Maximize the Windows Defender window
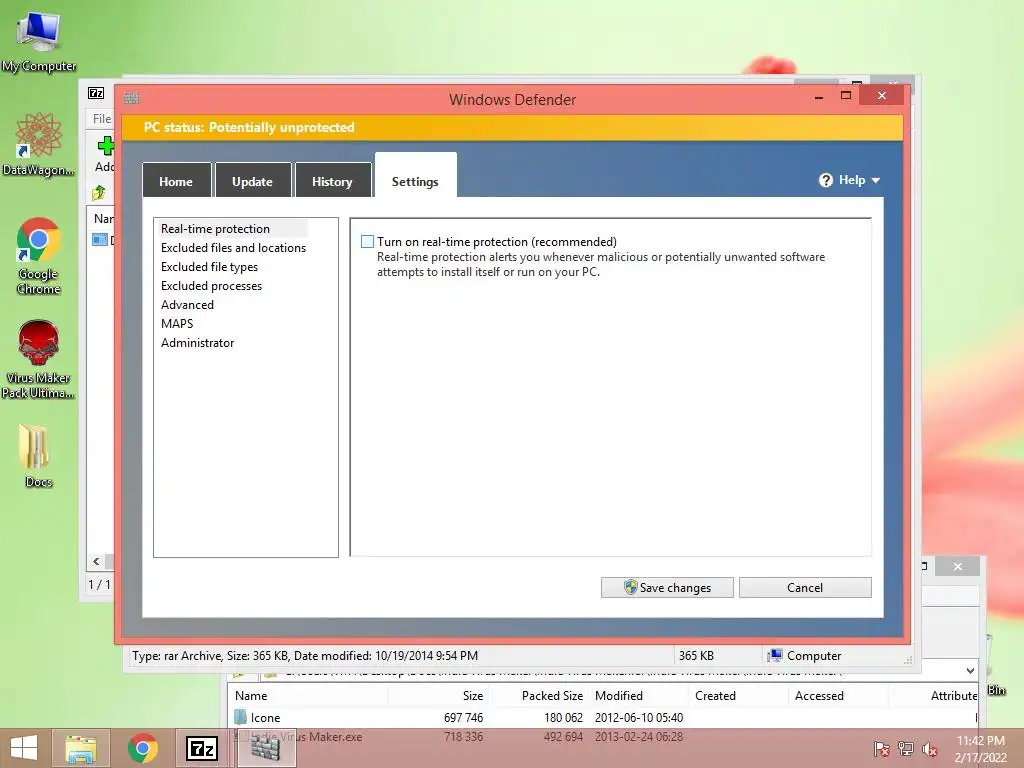Image resolution: width=1024 pixels, height=768 pixels. 846,96
